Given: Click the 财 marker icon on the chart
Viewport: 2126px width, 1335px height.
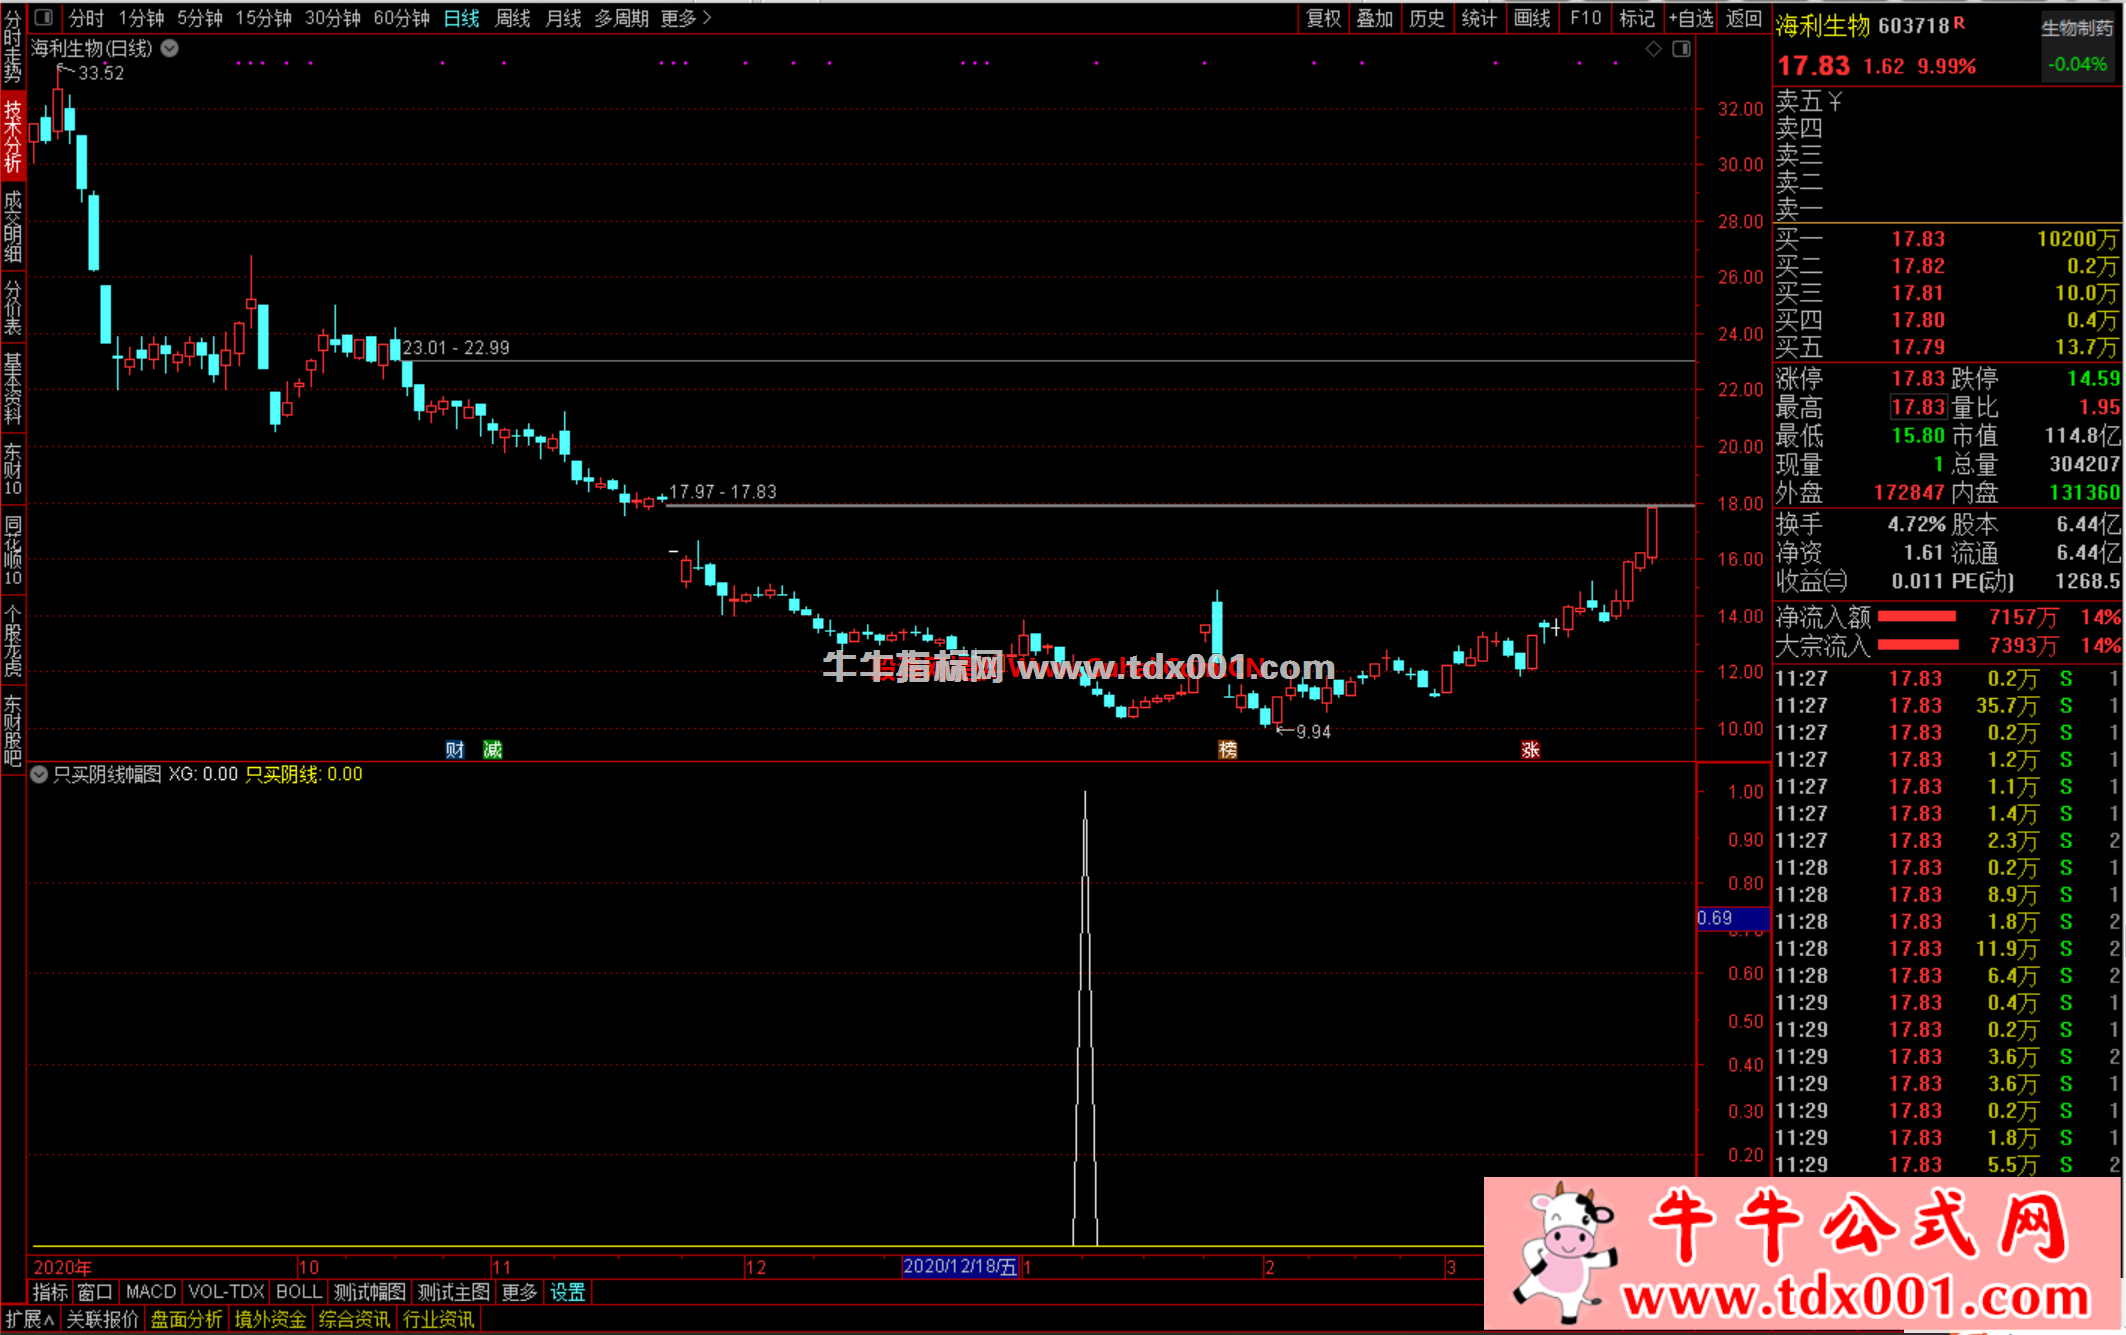Looking at the screenshot, I should pos(455,750).
